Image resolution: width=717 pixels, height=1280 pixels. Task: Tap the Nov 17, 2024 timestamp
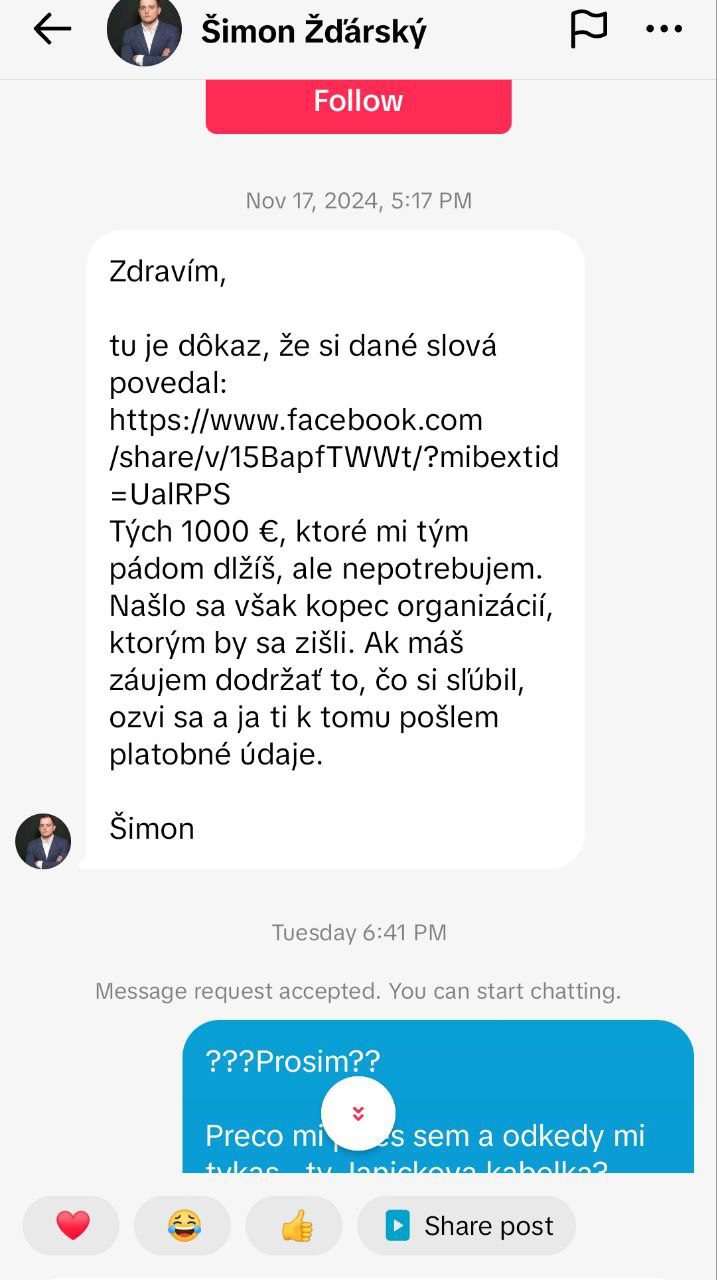click(358, 200)
